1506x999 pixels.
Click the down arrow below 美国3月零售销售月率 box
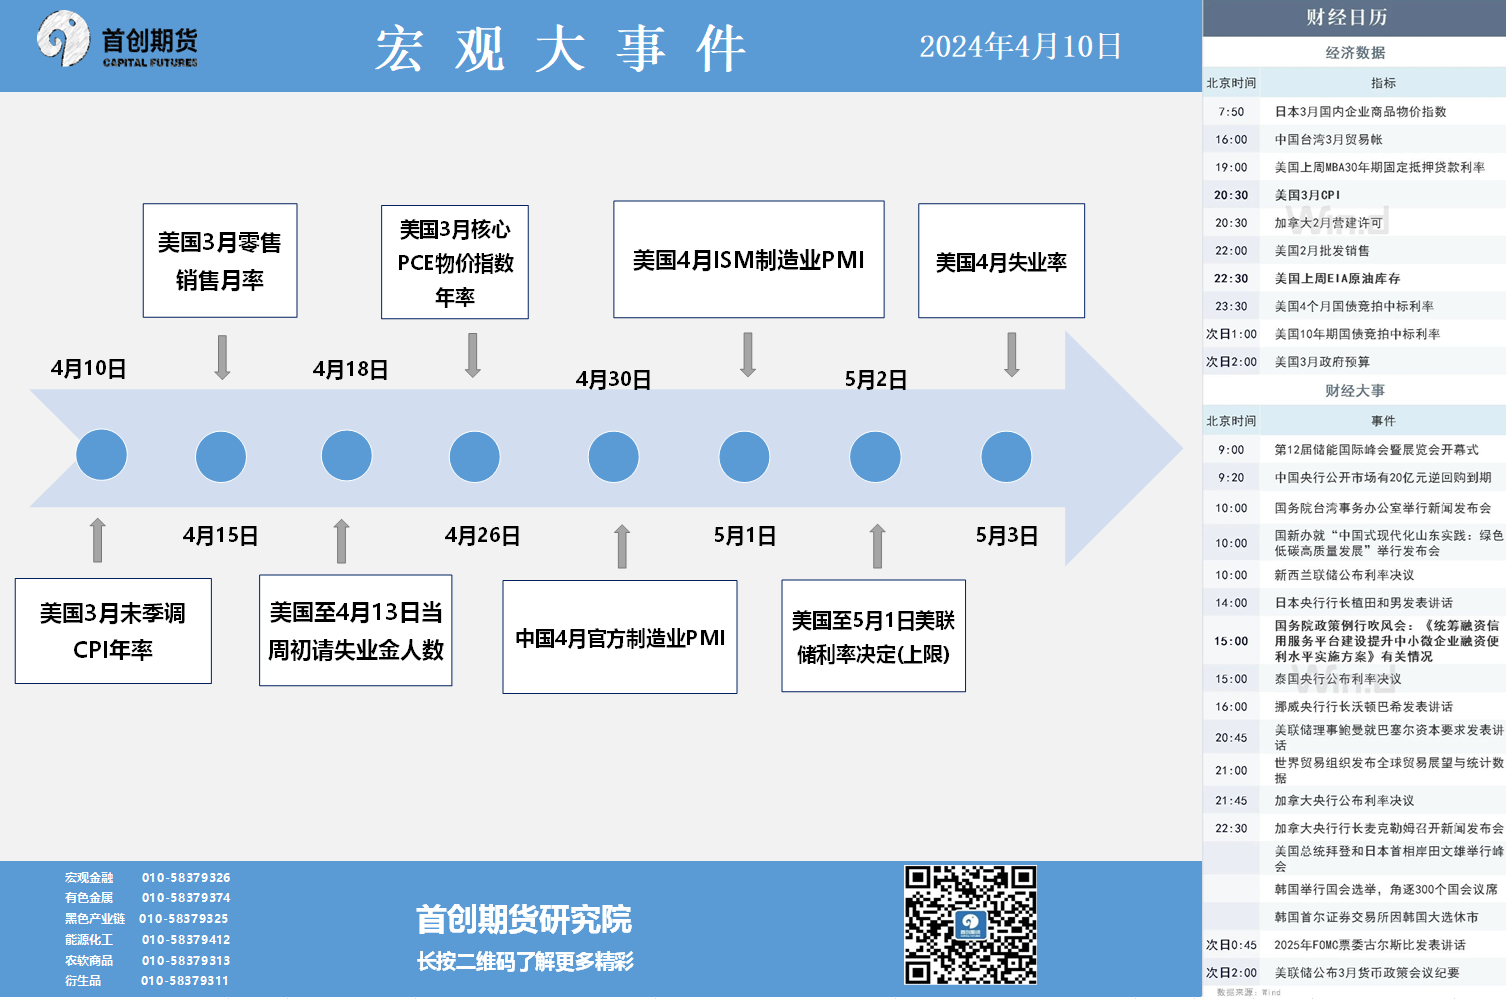tap(222, 357)
